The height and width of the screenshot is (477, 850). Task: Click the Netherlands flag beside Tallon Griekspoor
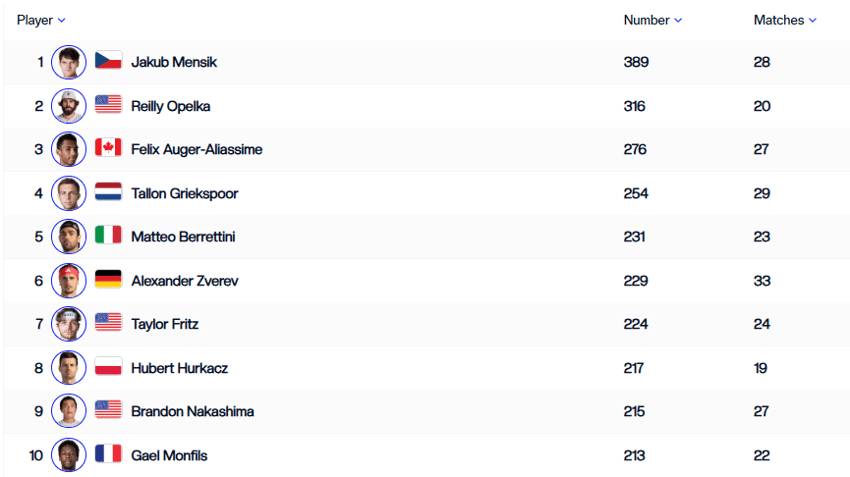(108, 191)
